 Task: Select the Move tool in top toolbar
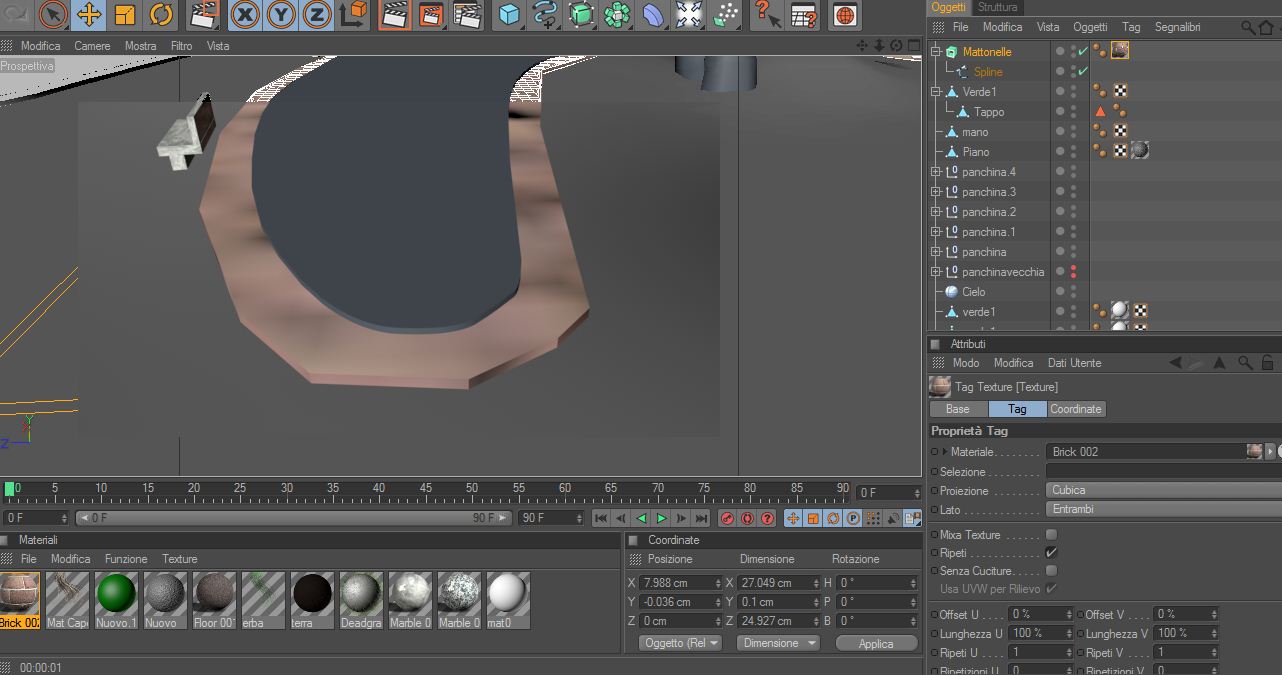[x=89, y=15]
